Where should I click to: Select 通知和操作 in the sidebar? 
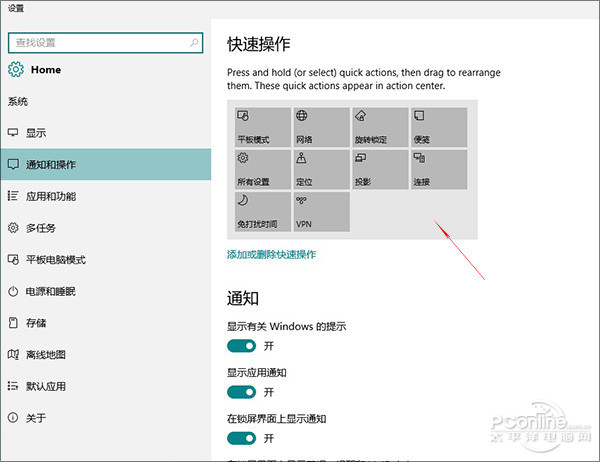(x=106, y=165)
